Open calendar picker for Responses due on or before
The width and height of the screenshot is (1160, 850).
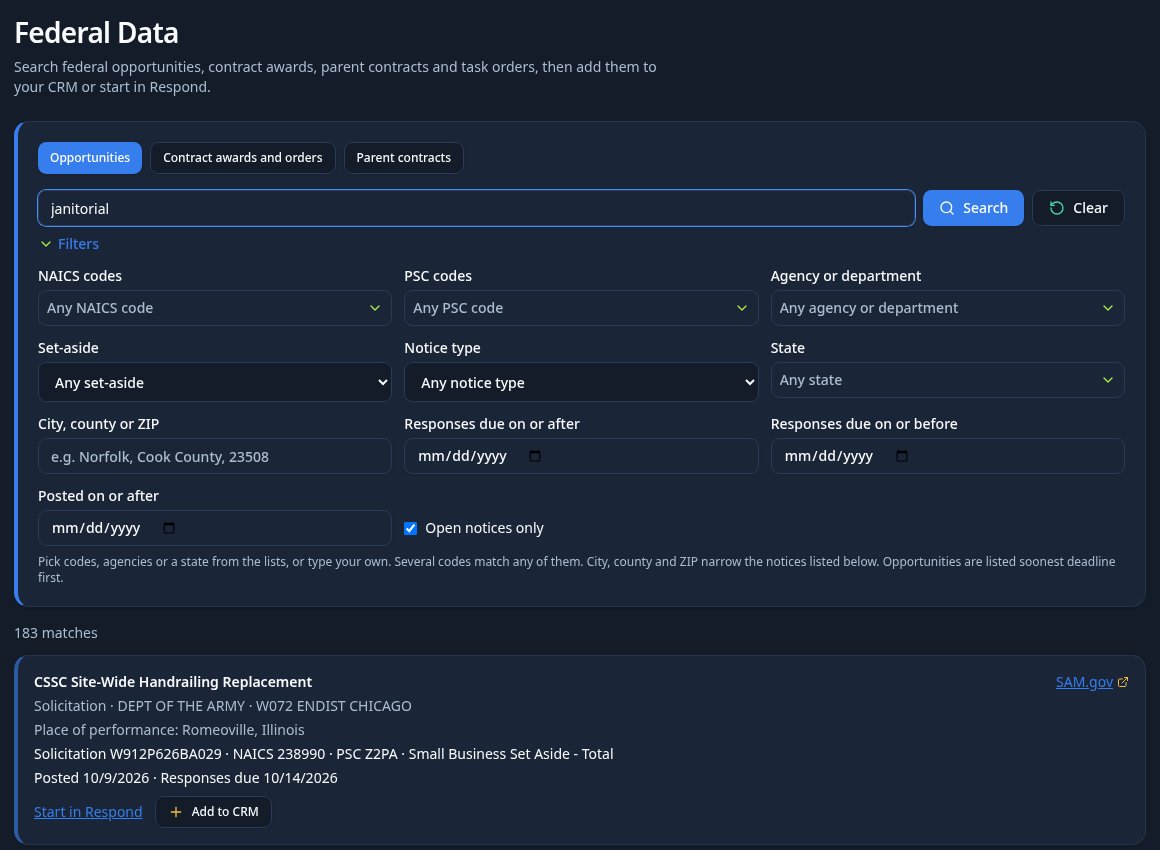point(901,456)
